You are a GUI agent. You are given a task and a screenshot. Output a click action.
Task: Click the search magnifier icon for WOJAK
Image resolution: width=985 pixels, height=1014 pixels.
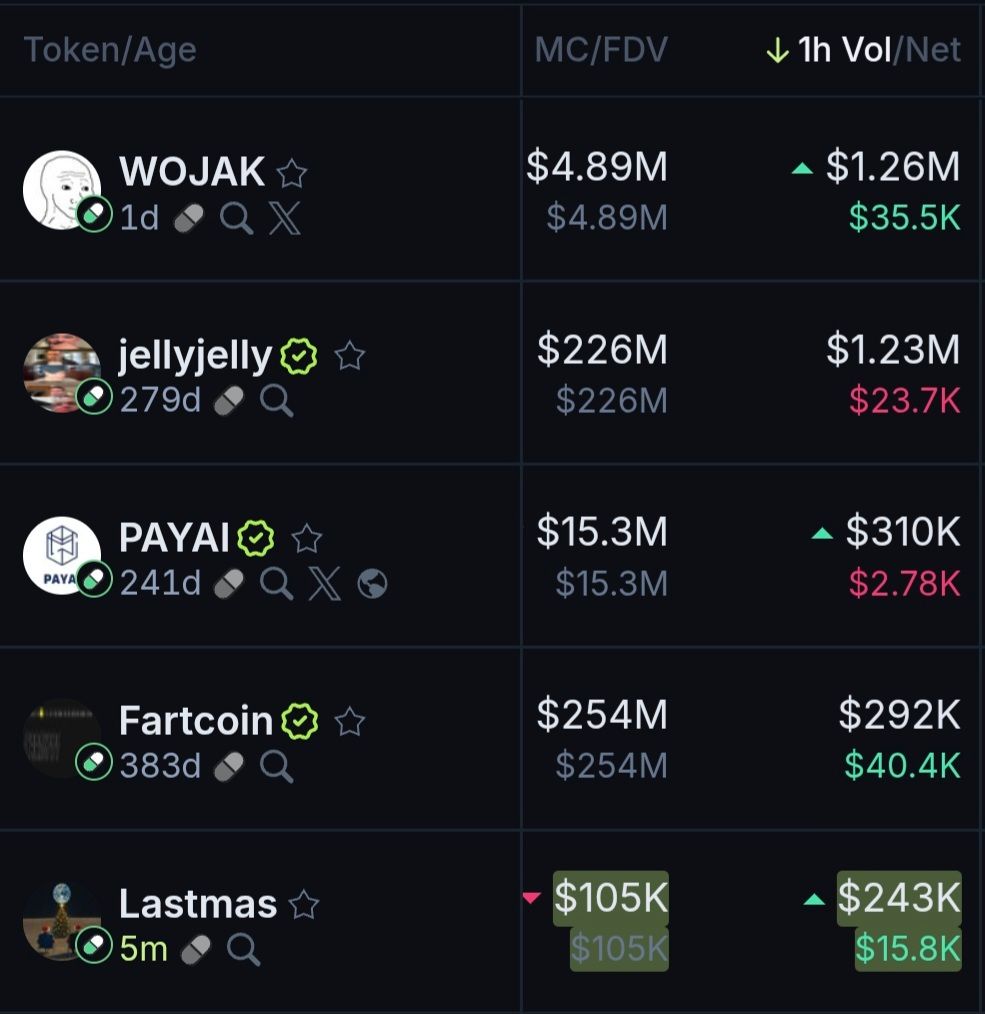click(x=237, y=218)
